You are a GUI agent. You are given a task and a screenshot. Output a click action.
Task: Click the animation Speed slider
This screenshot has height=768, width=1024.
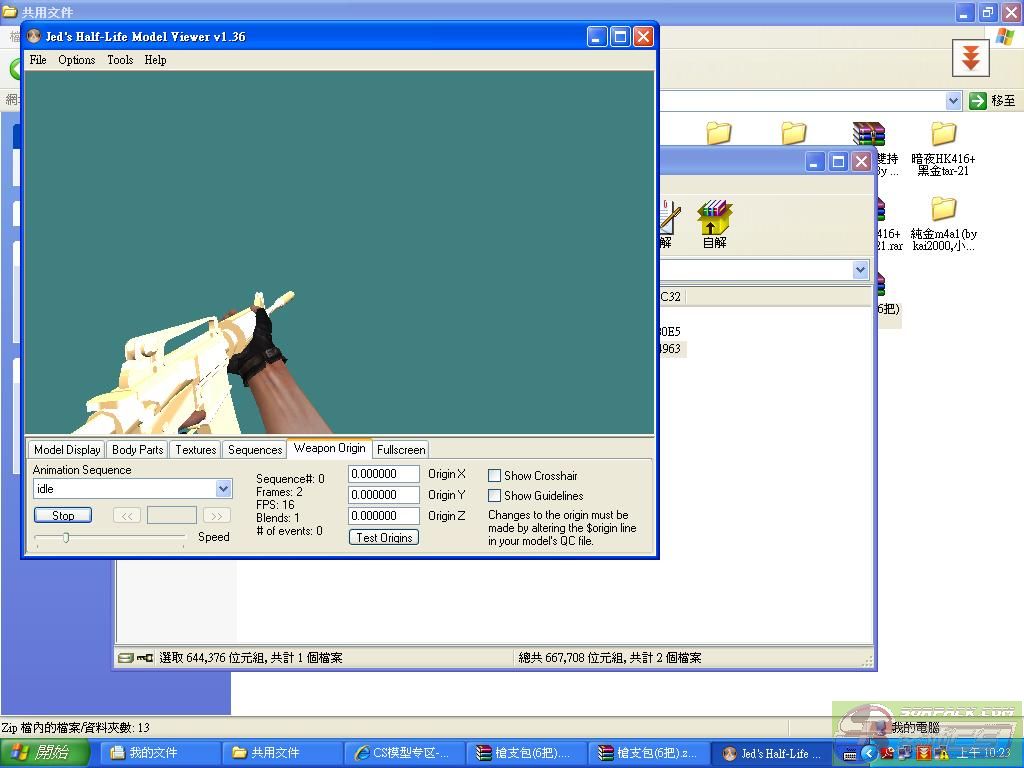coord(110,538)
